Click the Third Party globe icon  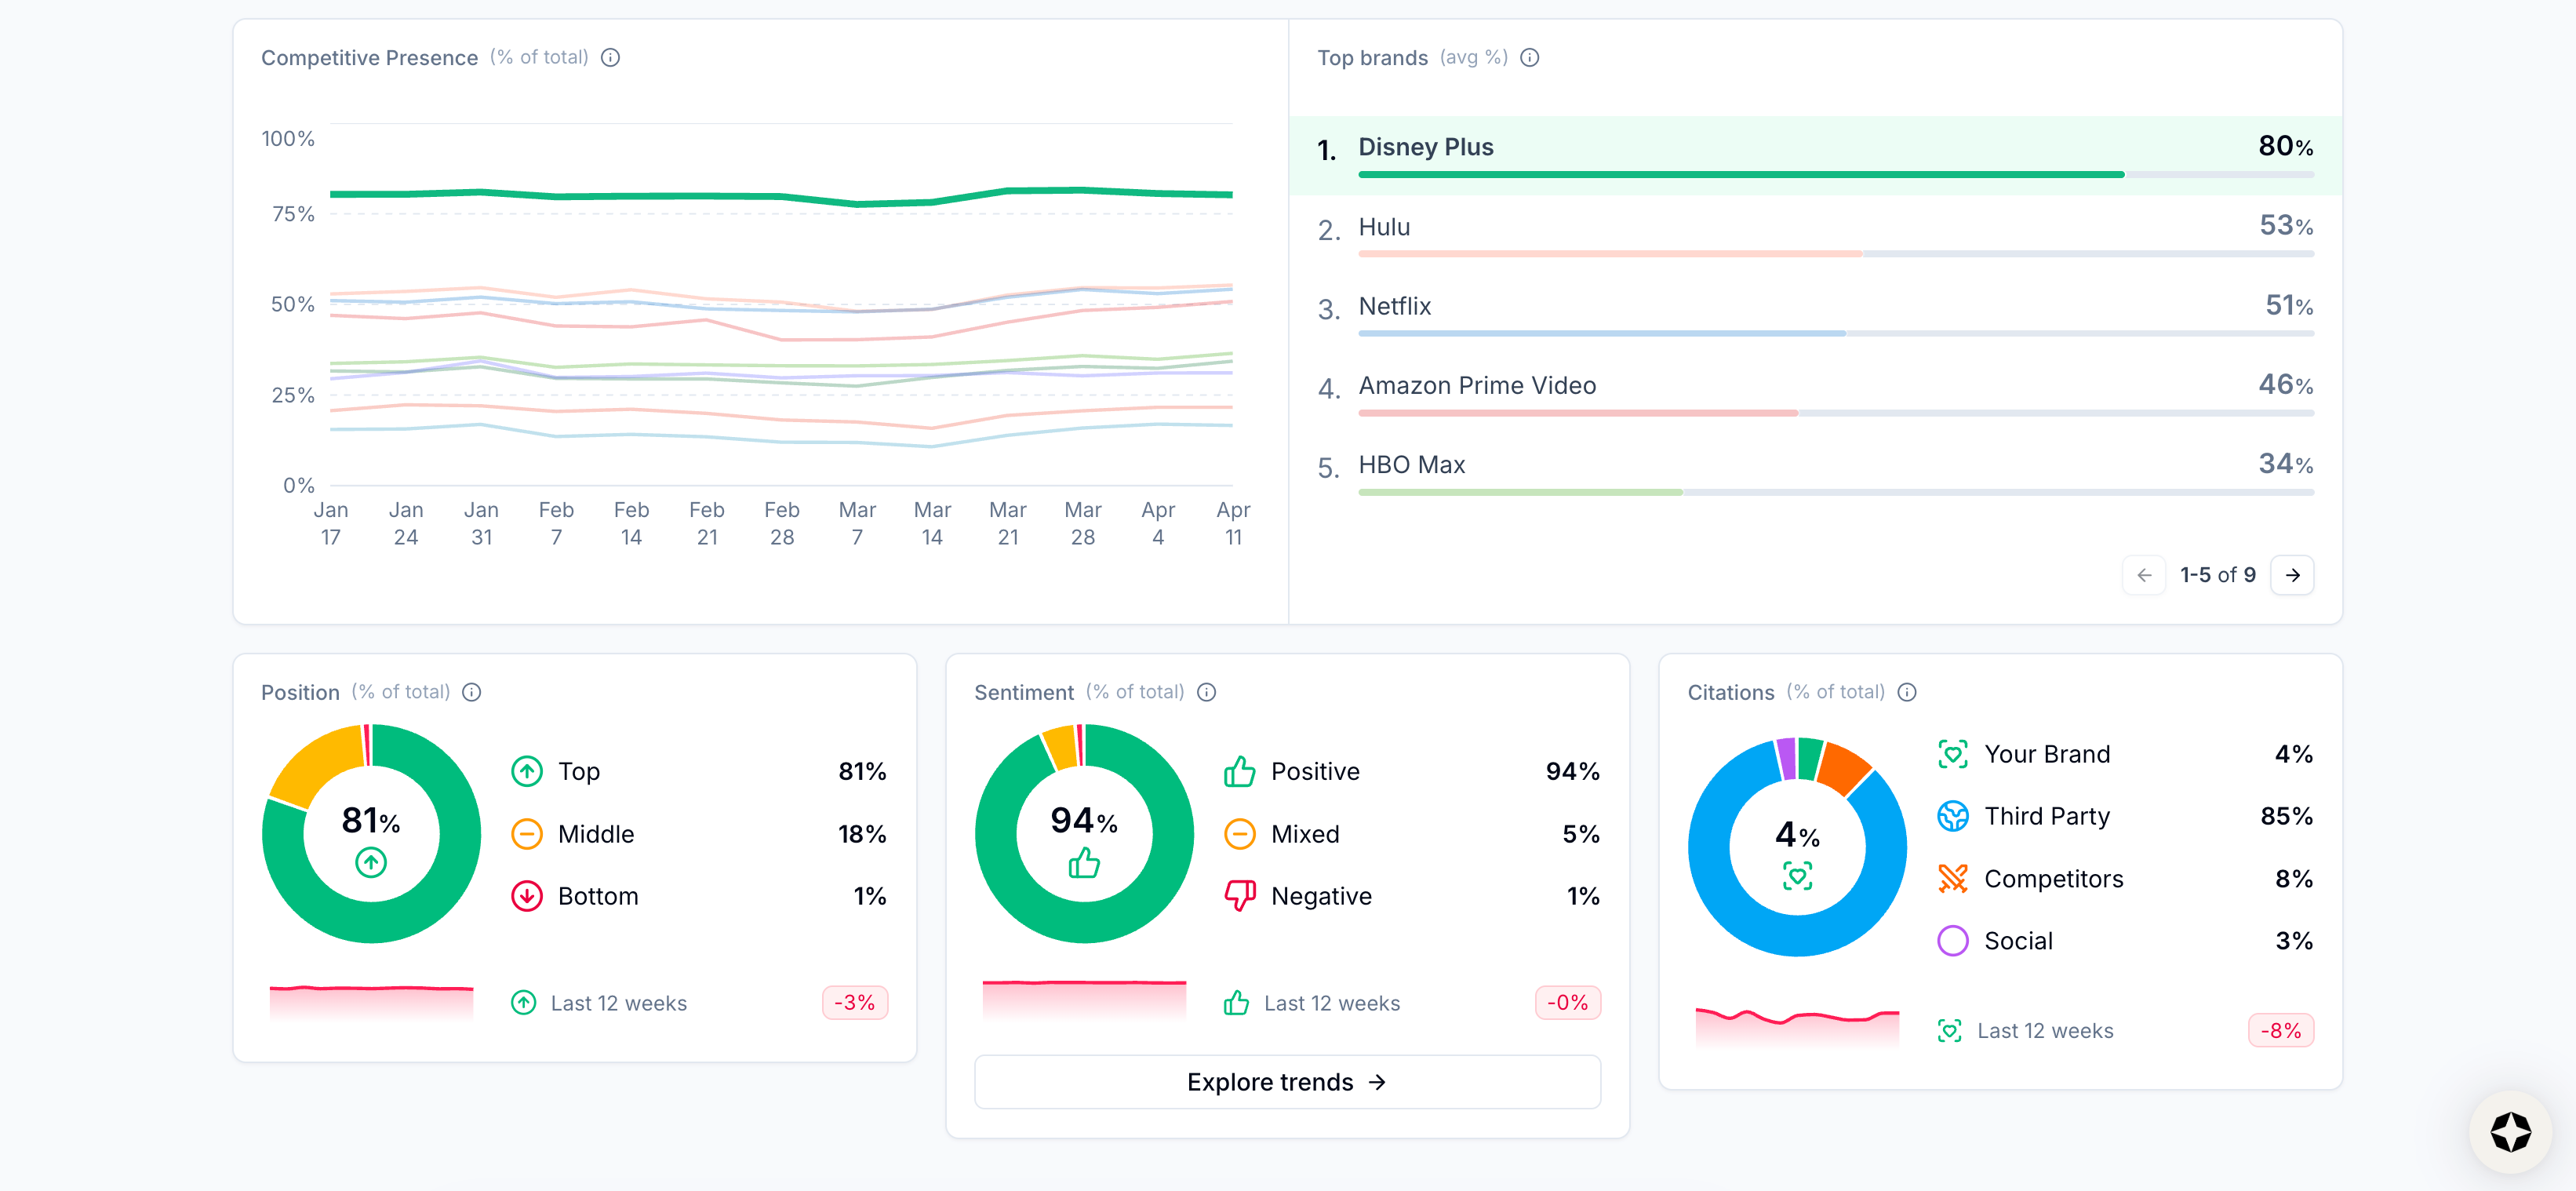1952,816
